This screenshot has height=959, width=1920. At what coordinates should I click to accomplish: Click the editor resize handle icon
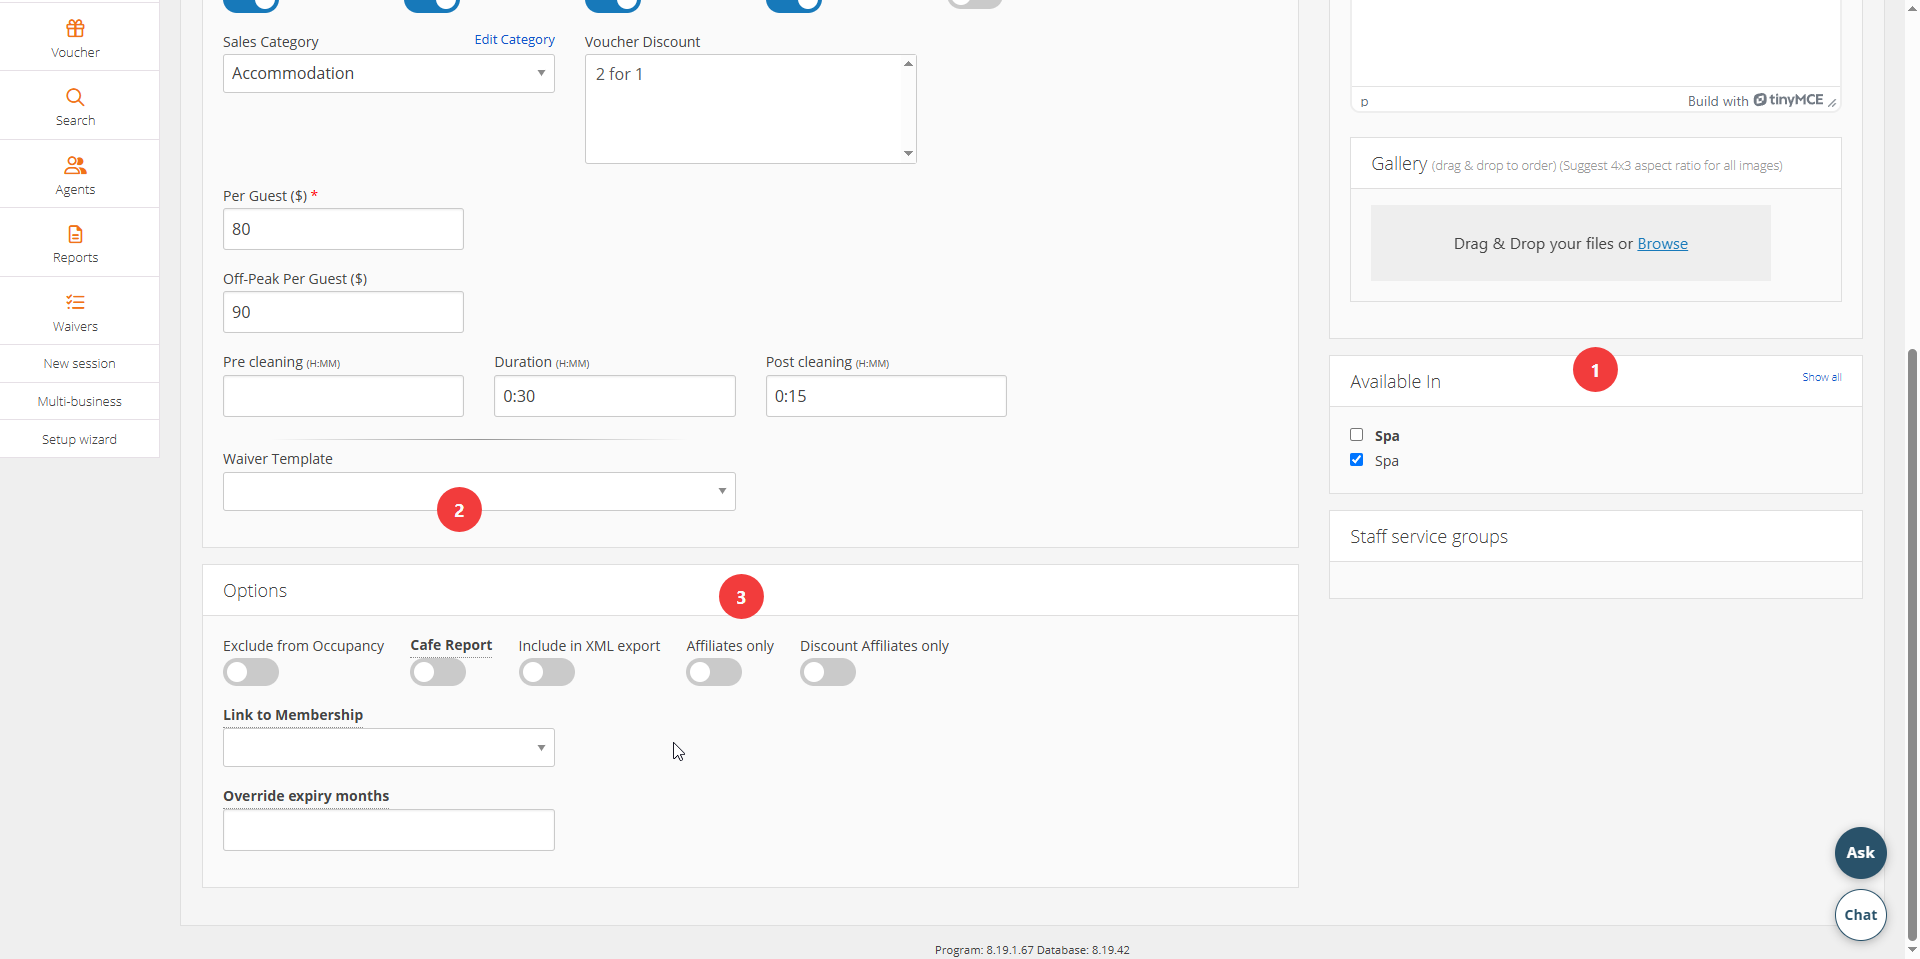pos(1832,102)
